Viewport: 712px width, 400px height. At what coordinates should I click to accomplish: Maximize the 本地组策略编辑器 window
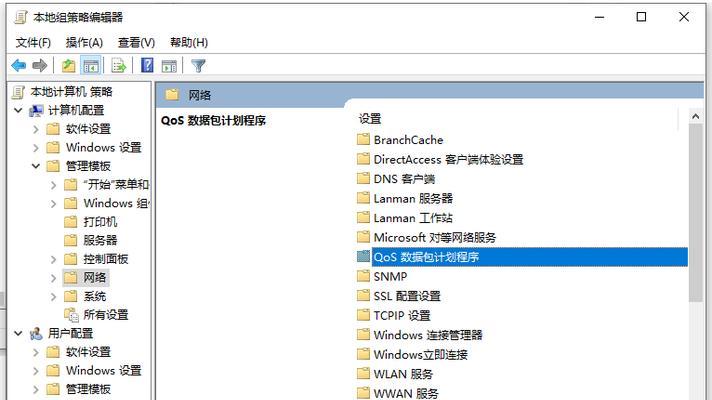pyautogui.click(x=641, y=17)
